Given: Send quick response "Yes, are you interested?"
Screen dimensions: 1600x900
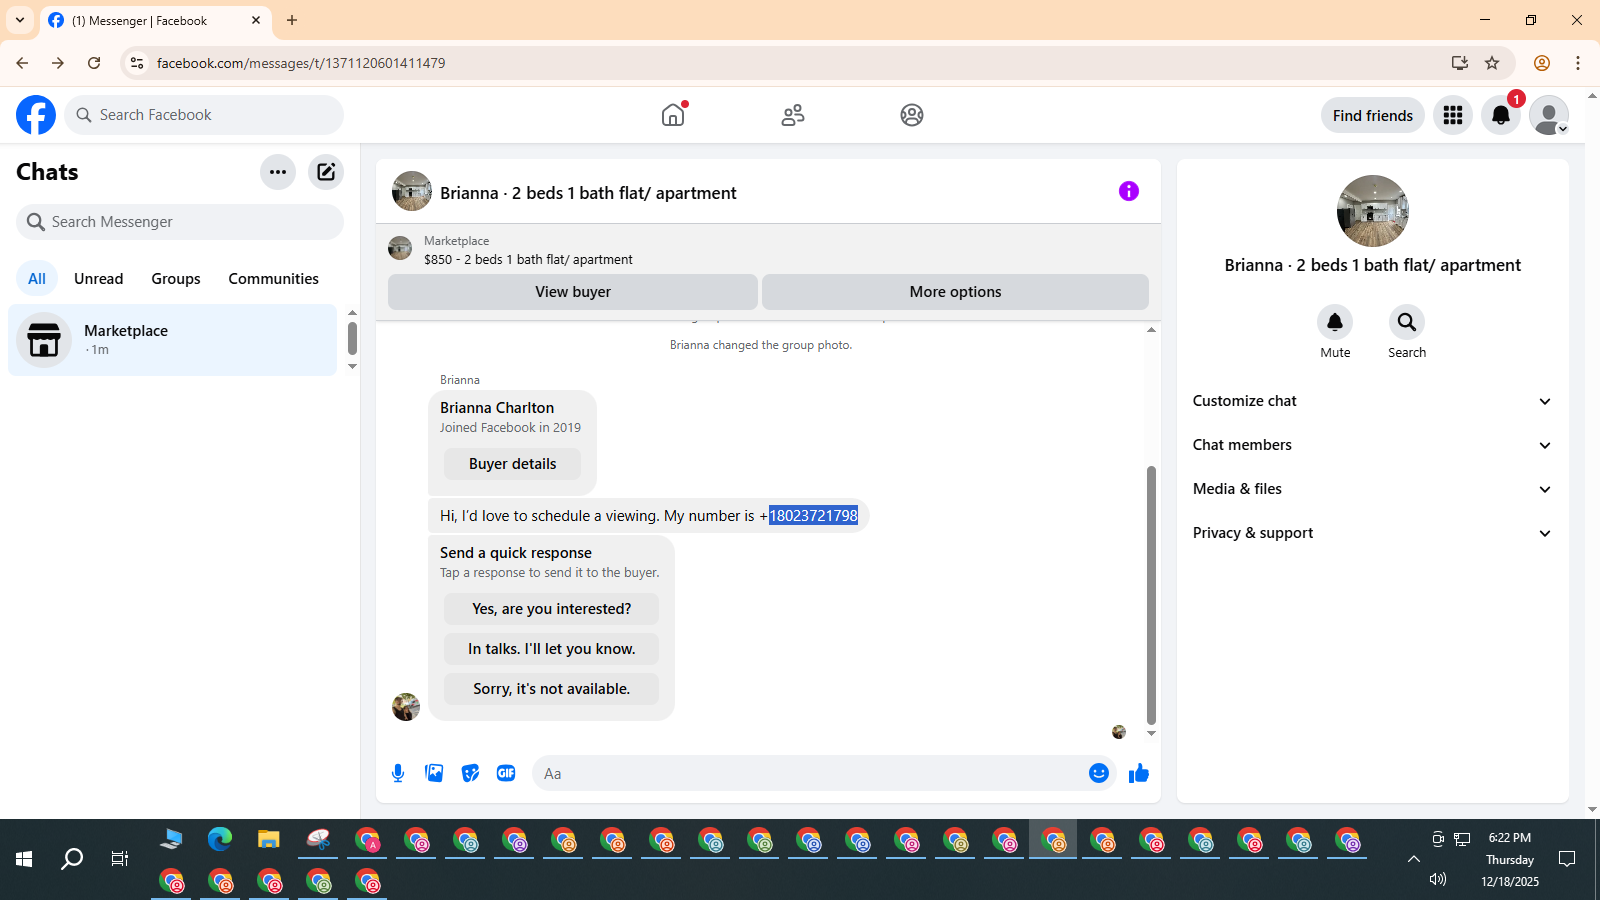Looking at the screenshot, I should (x=552, y=609).
